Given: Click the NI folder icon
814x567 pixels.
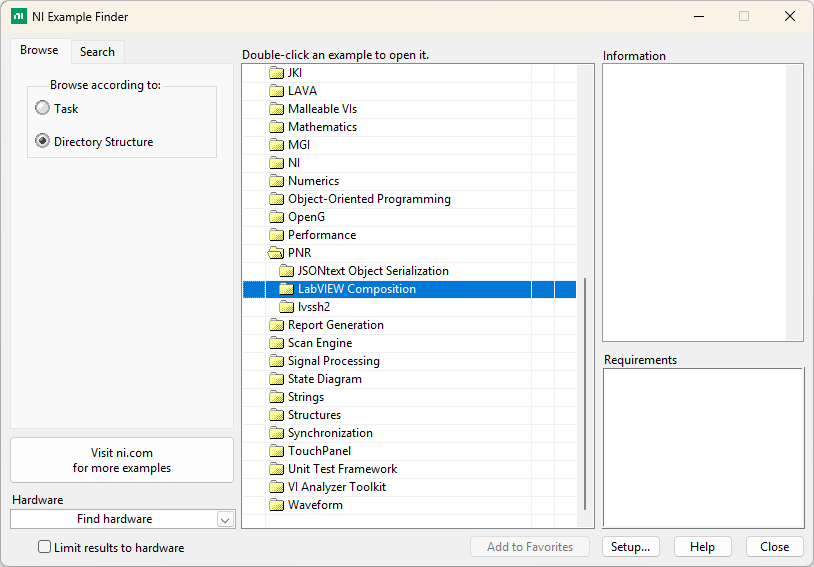Looking at the screenshot, I should click(x=276, y=163).
